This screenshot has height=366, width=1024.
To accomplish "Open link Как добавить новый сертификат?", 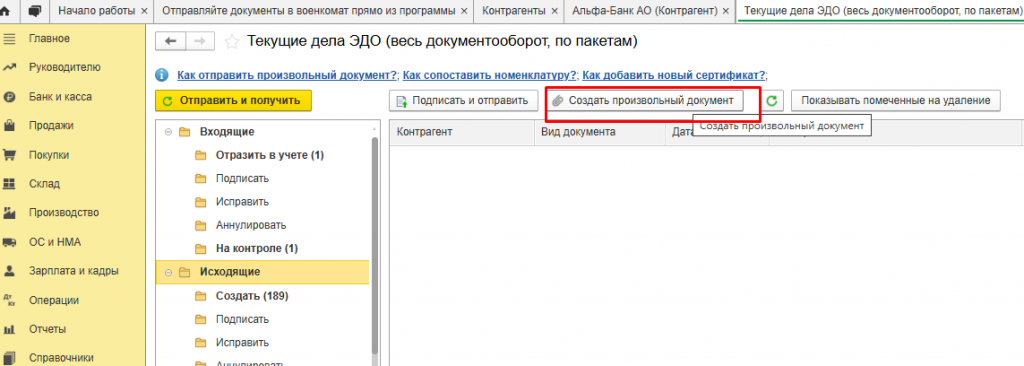I will pos(674,75).
